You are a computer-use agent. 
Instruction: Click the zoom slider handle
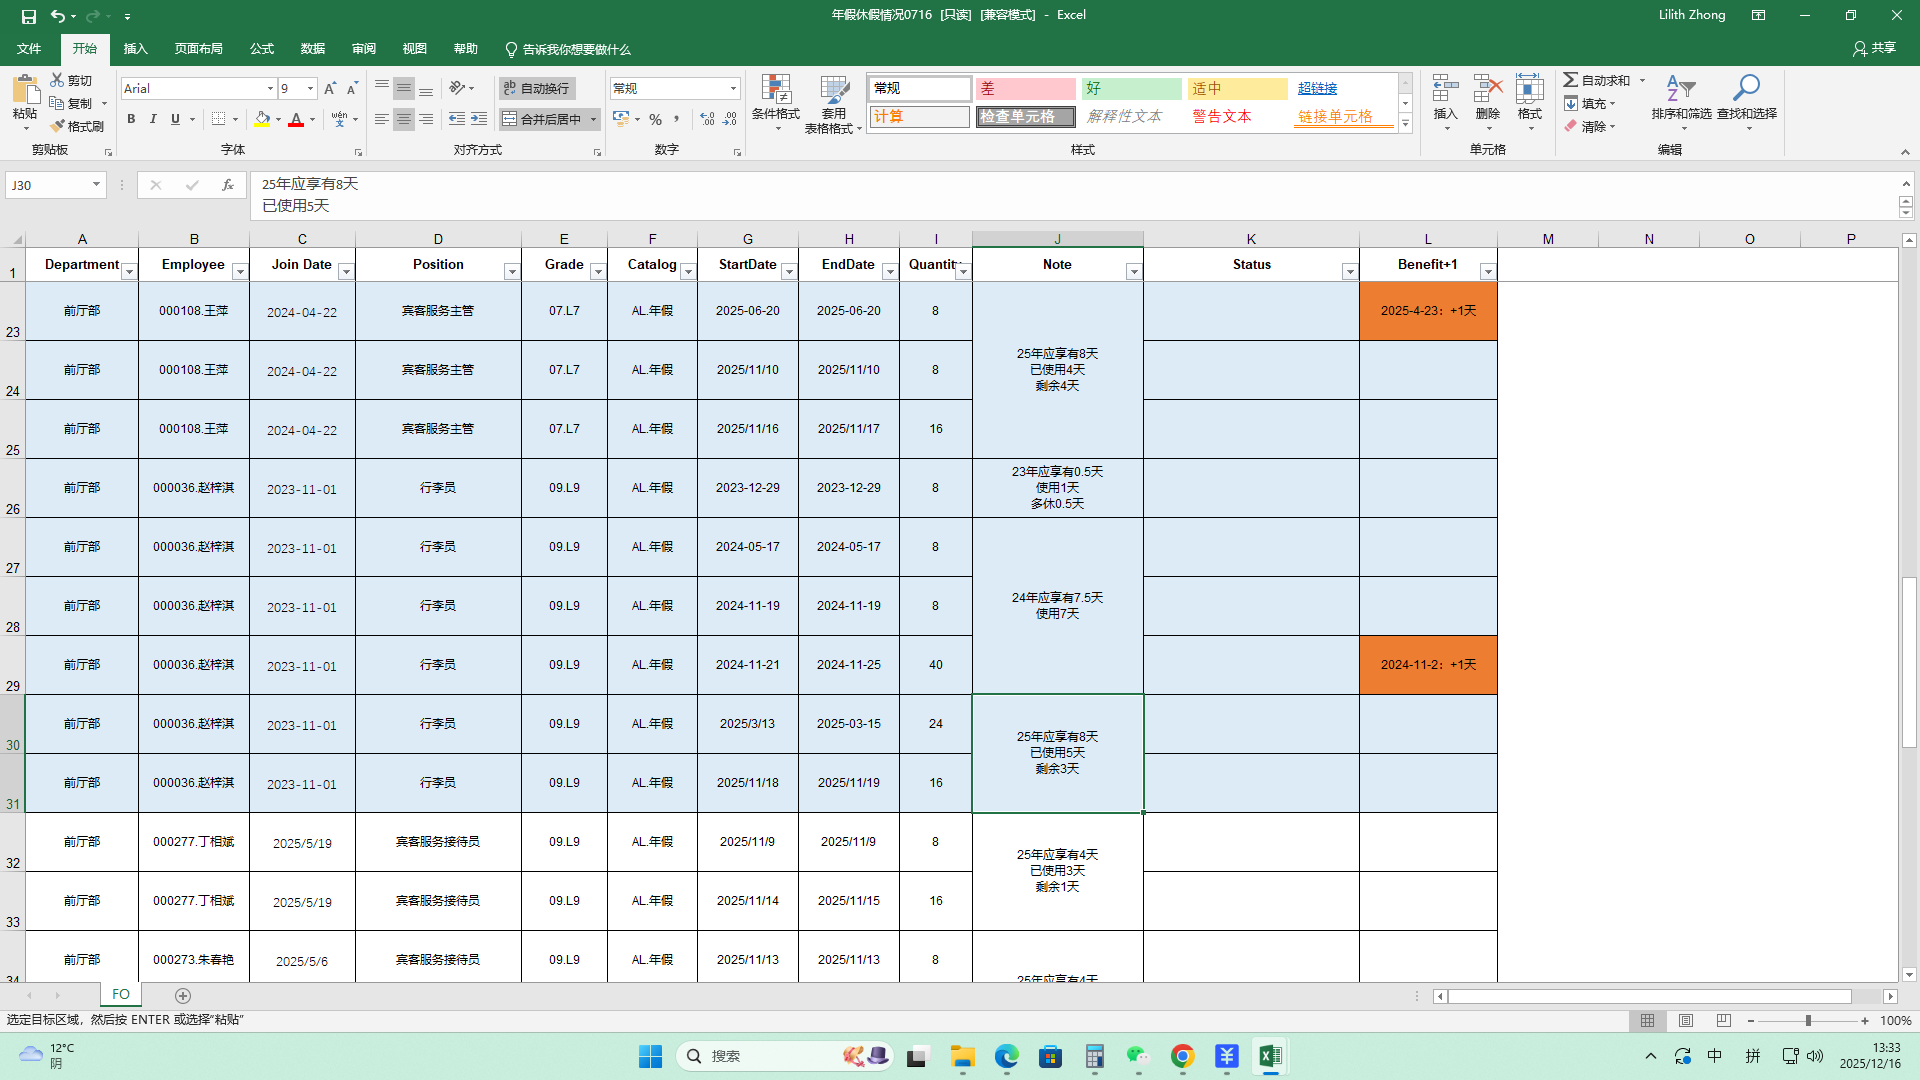coord(1808,1021)
